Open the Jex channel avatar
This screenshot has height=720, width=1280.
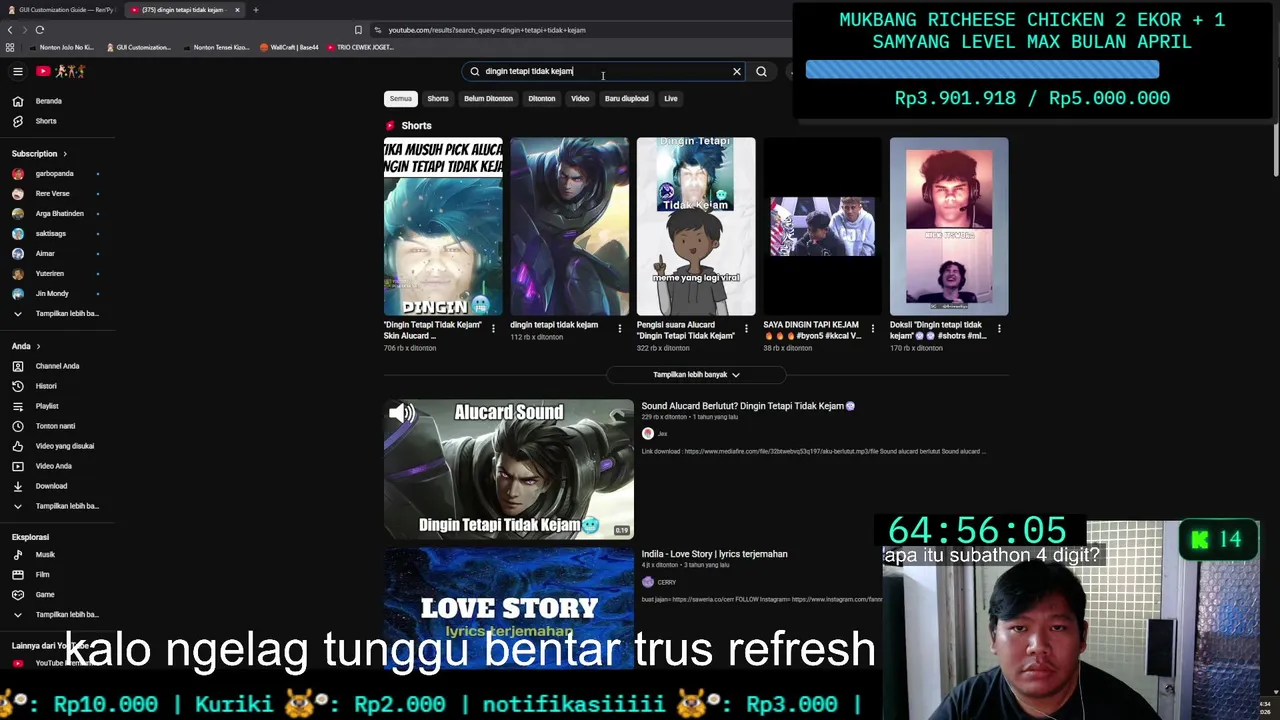648,433
